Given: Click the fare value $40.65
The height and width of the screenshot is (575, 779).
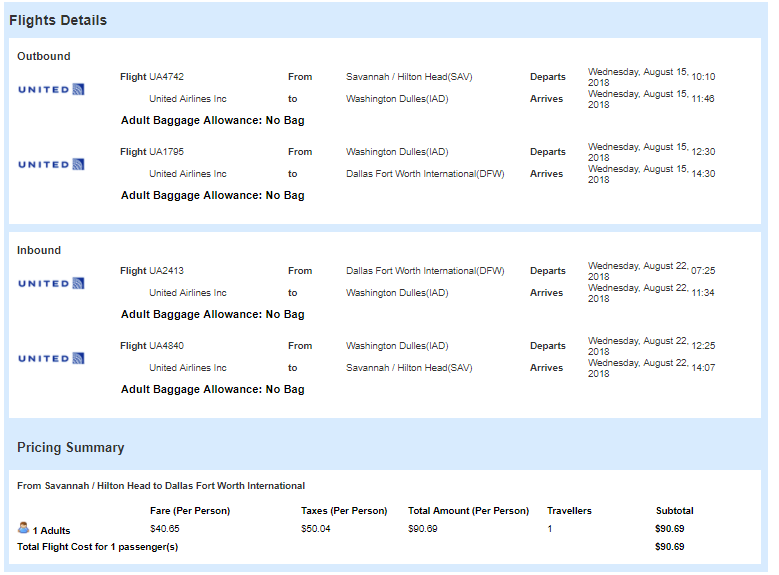Looking at the screenshot, I should [164, 529].
